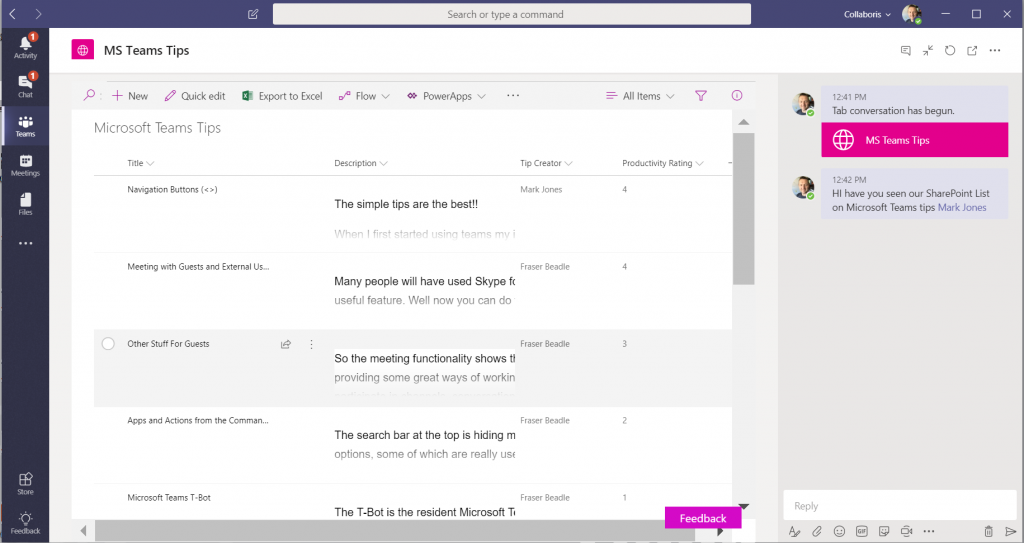Expand the Flow dropdown
Screen dimensions: 1024x543
coord(364,95)
